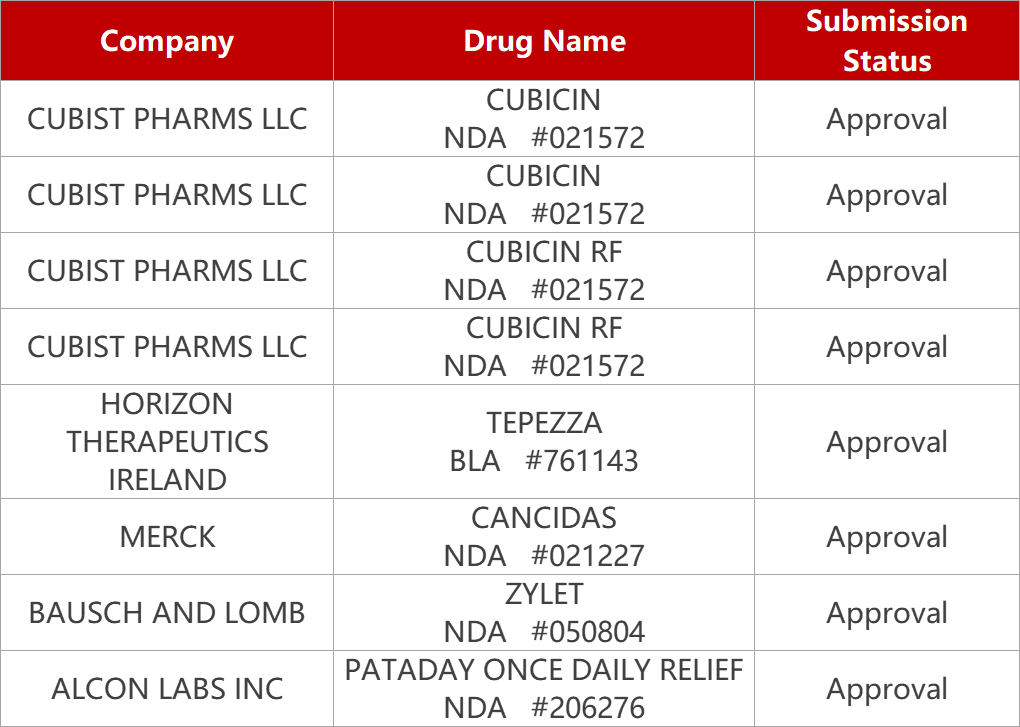Select the Approval status for CANCIDAS
Image resolution: width=1020 pixels, height=727 pixels.
pyautogui.click(x=886, y=537)
